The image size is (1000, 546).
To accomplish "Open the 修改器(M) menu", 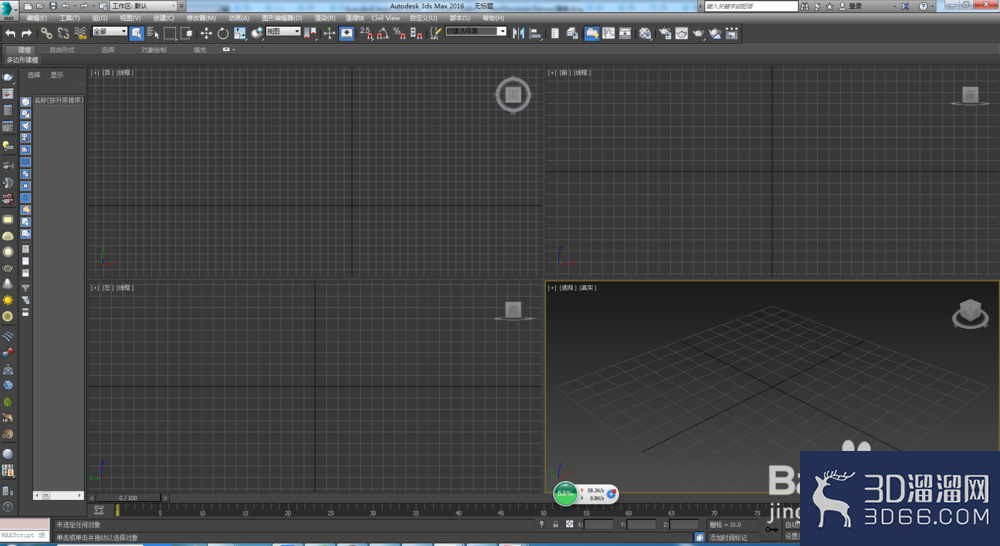I will point(201,18).
